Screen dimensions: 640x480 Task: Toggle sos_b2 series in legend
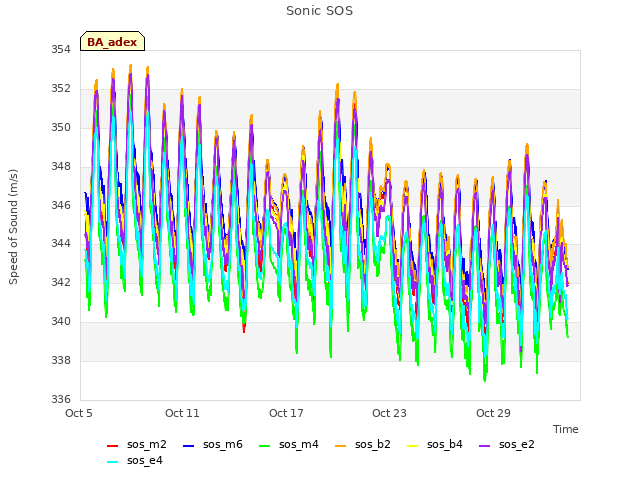pos(363,444)
